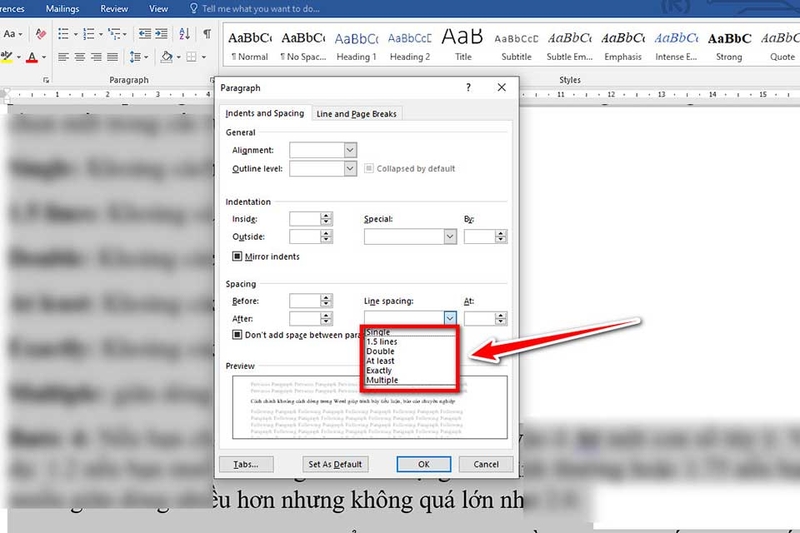The width and height of the screenshot is (800, 533).
Task: Apply red font color
Action: 32,57
